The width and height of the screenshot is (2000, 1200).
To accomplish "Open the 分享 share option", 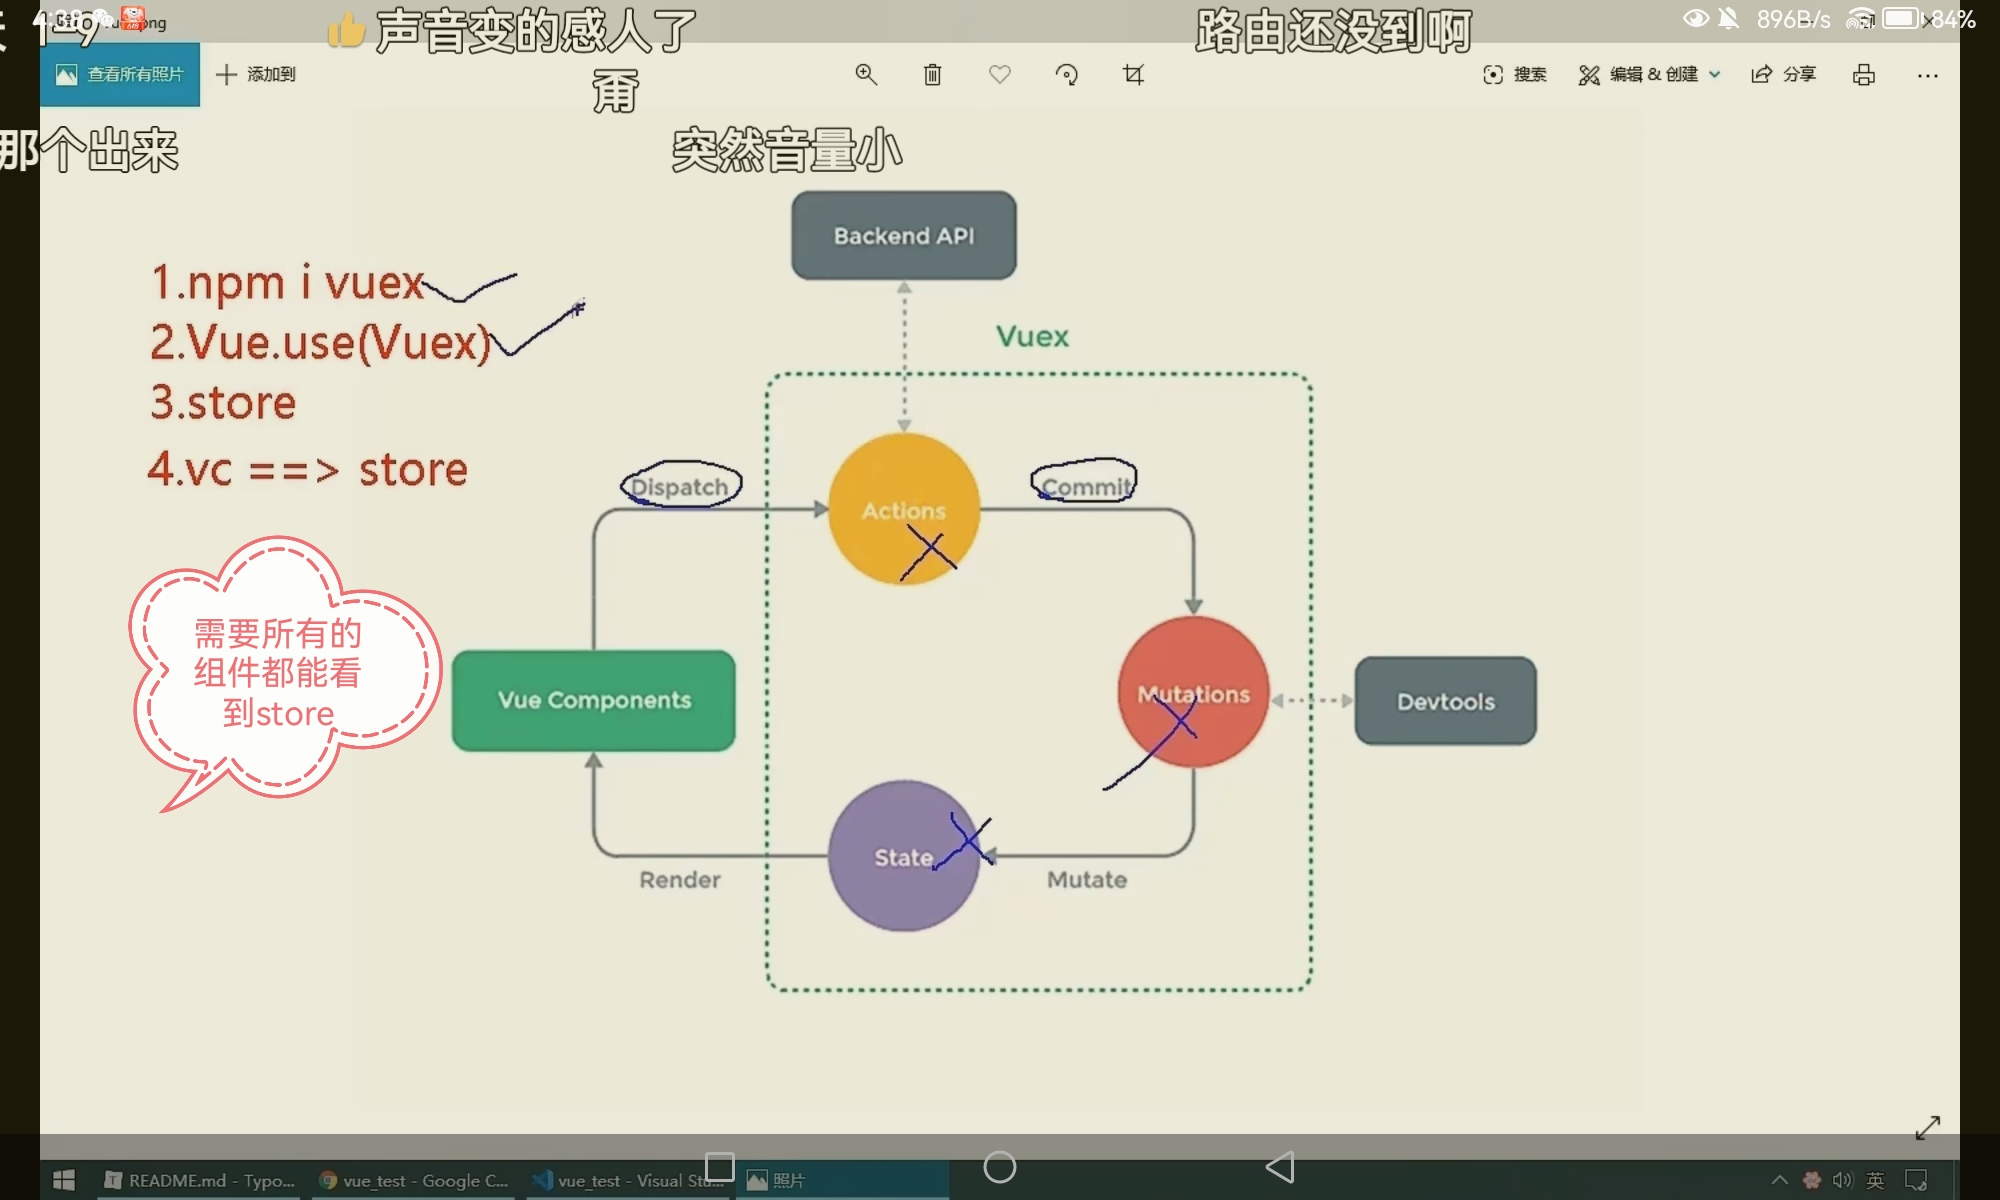I will coord(1783,74).
